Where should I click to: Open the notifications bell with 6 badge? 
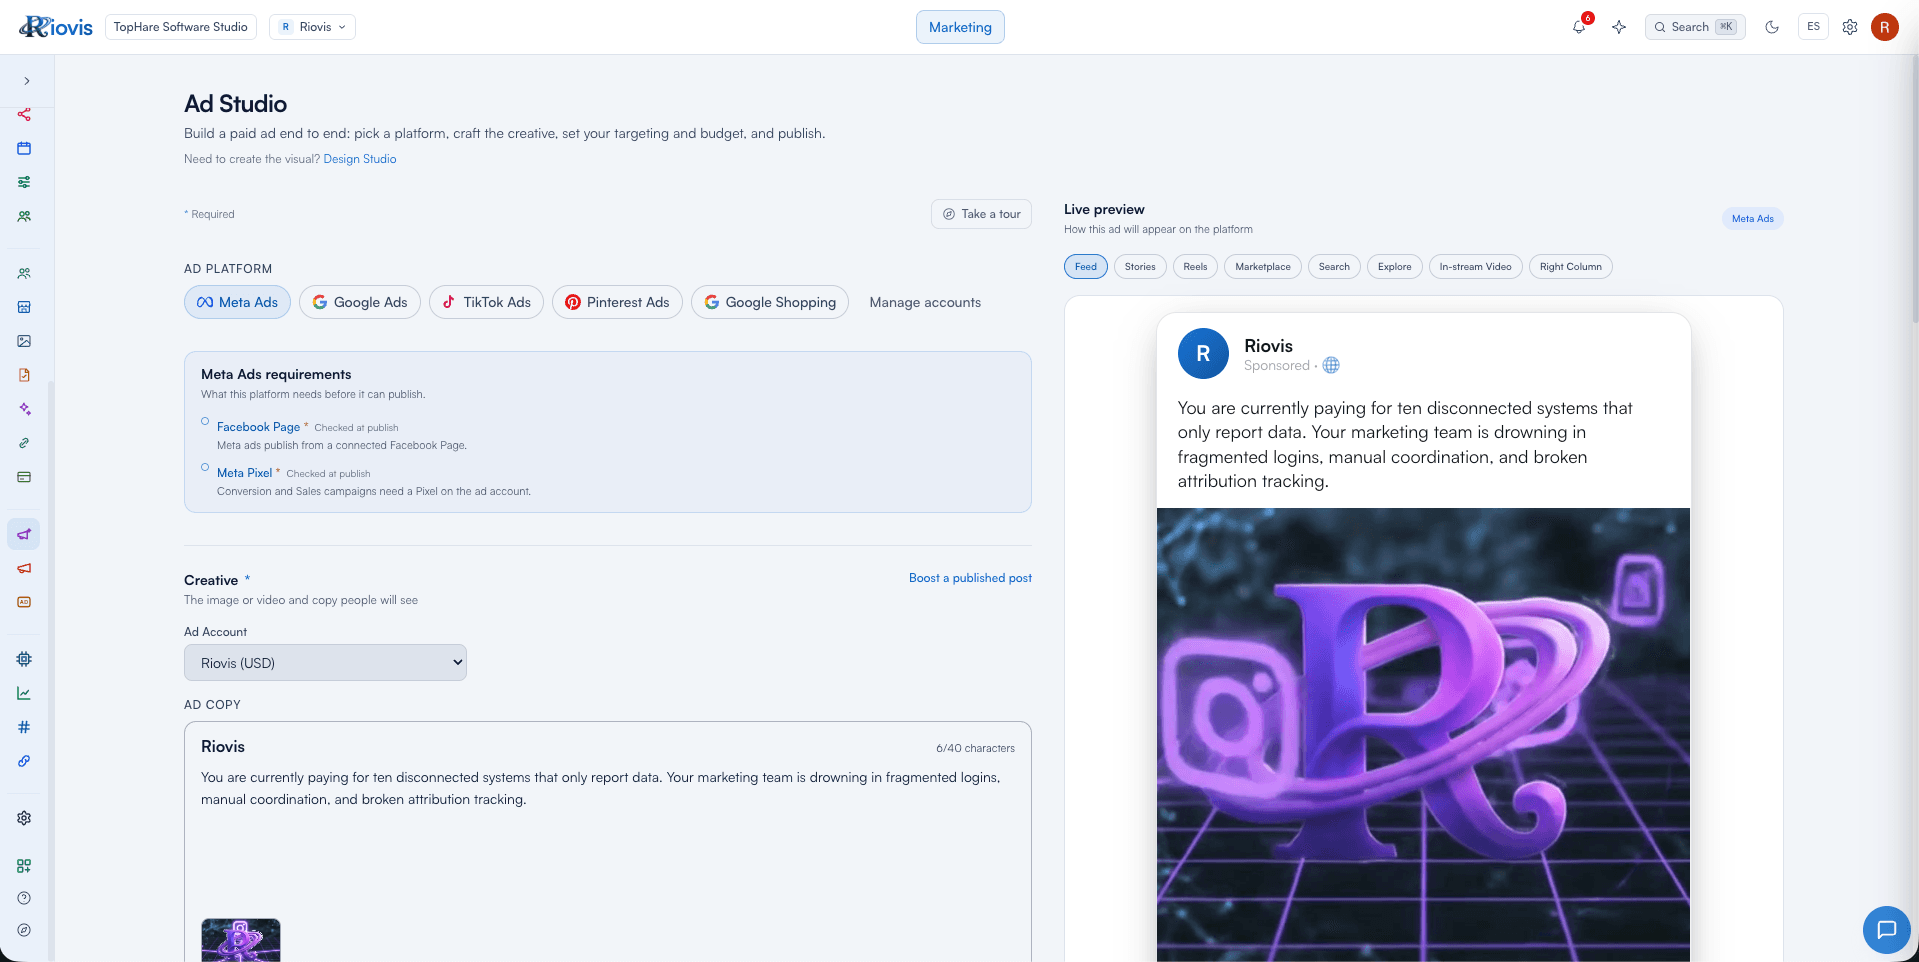1580,27
